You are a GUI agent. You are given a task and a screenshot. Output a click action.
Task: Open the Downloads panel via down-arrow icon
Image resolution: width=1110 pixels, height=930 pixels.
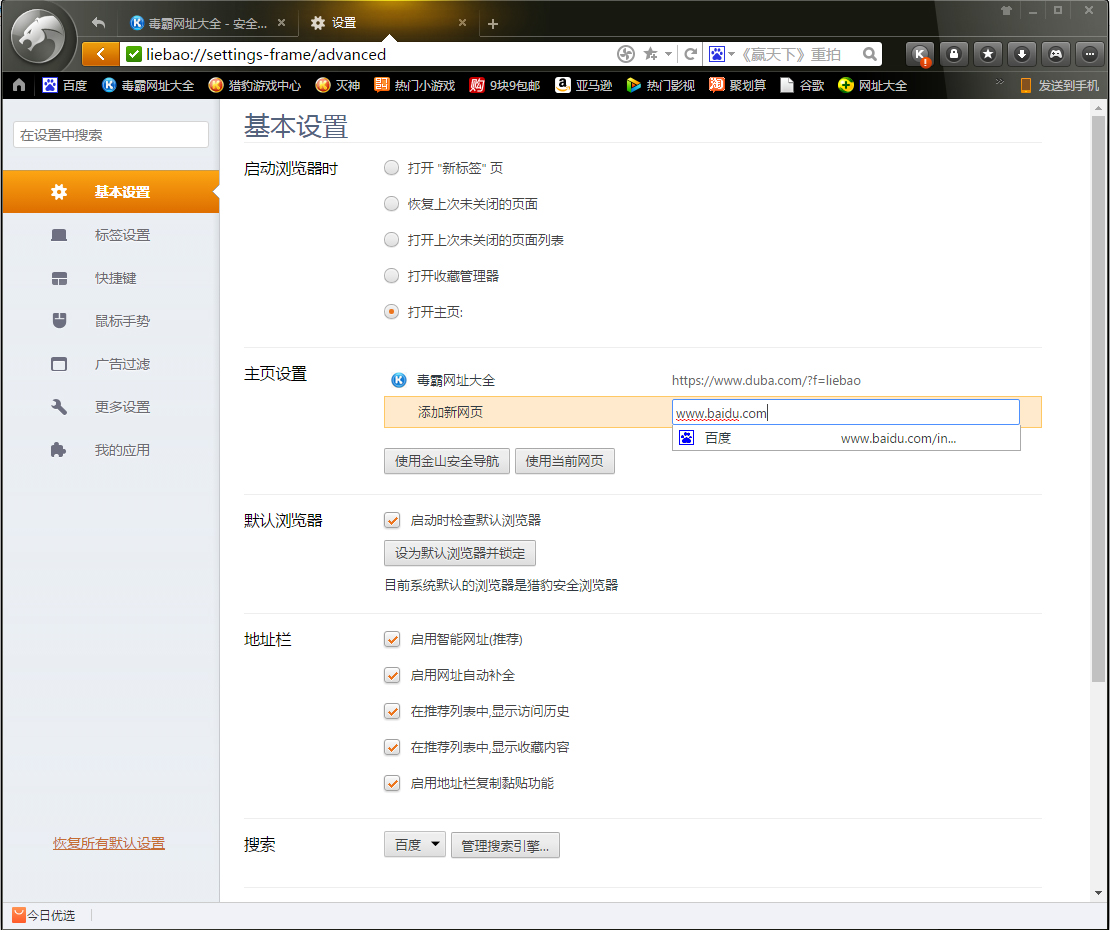[1021, 54]
